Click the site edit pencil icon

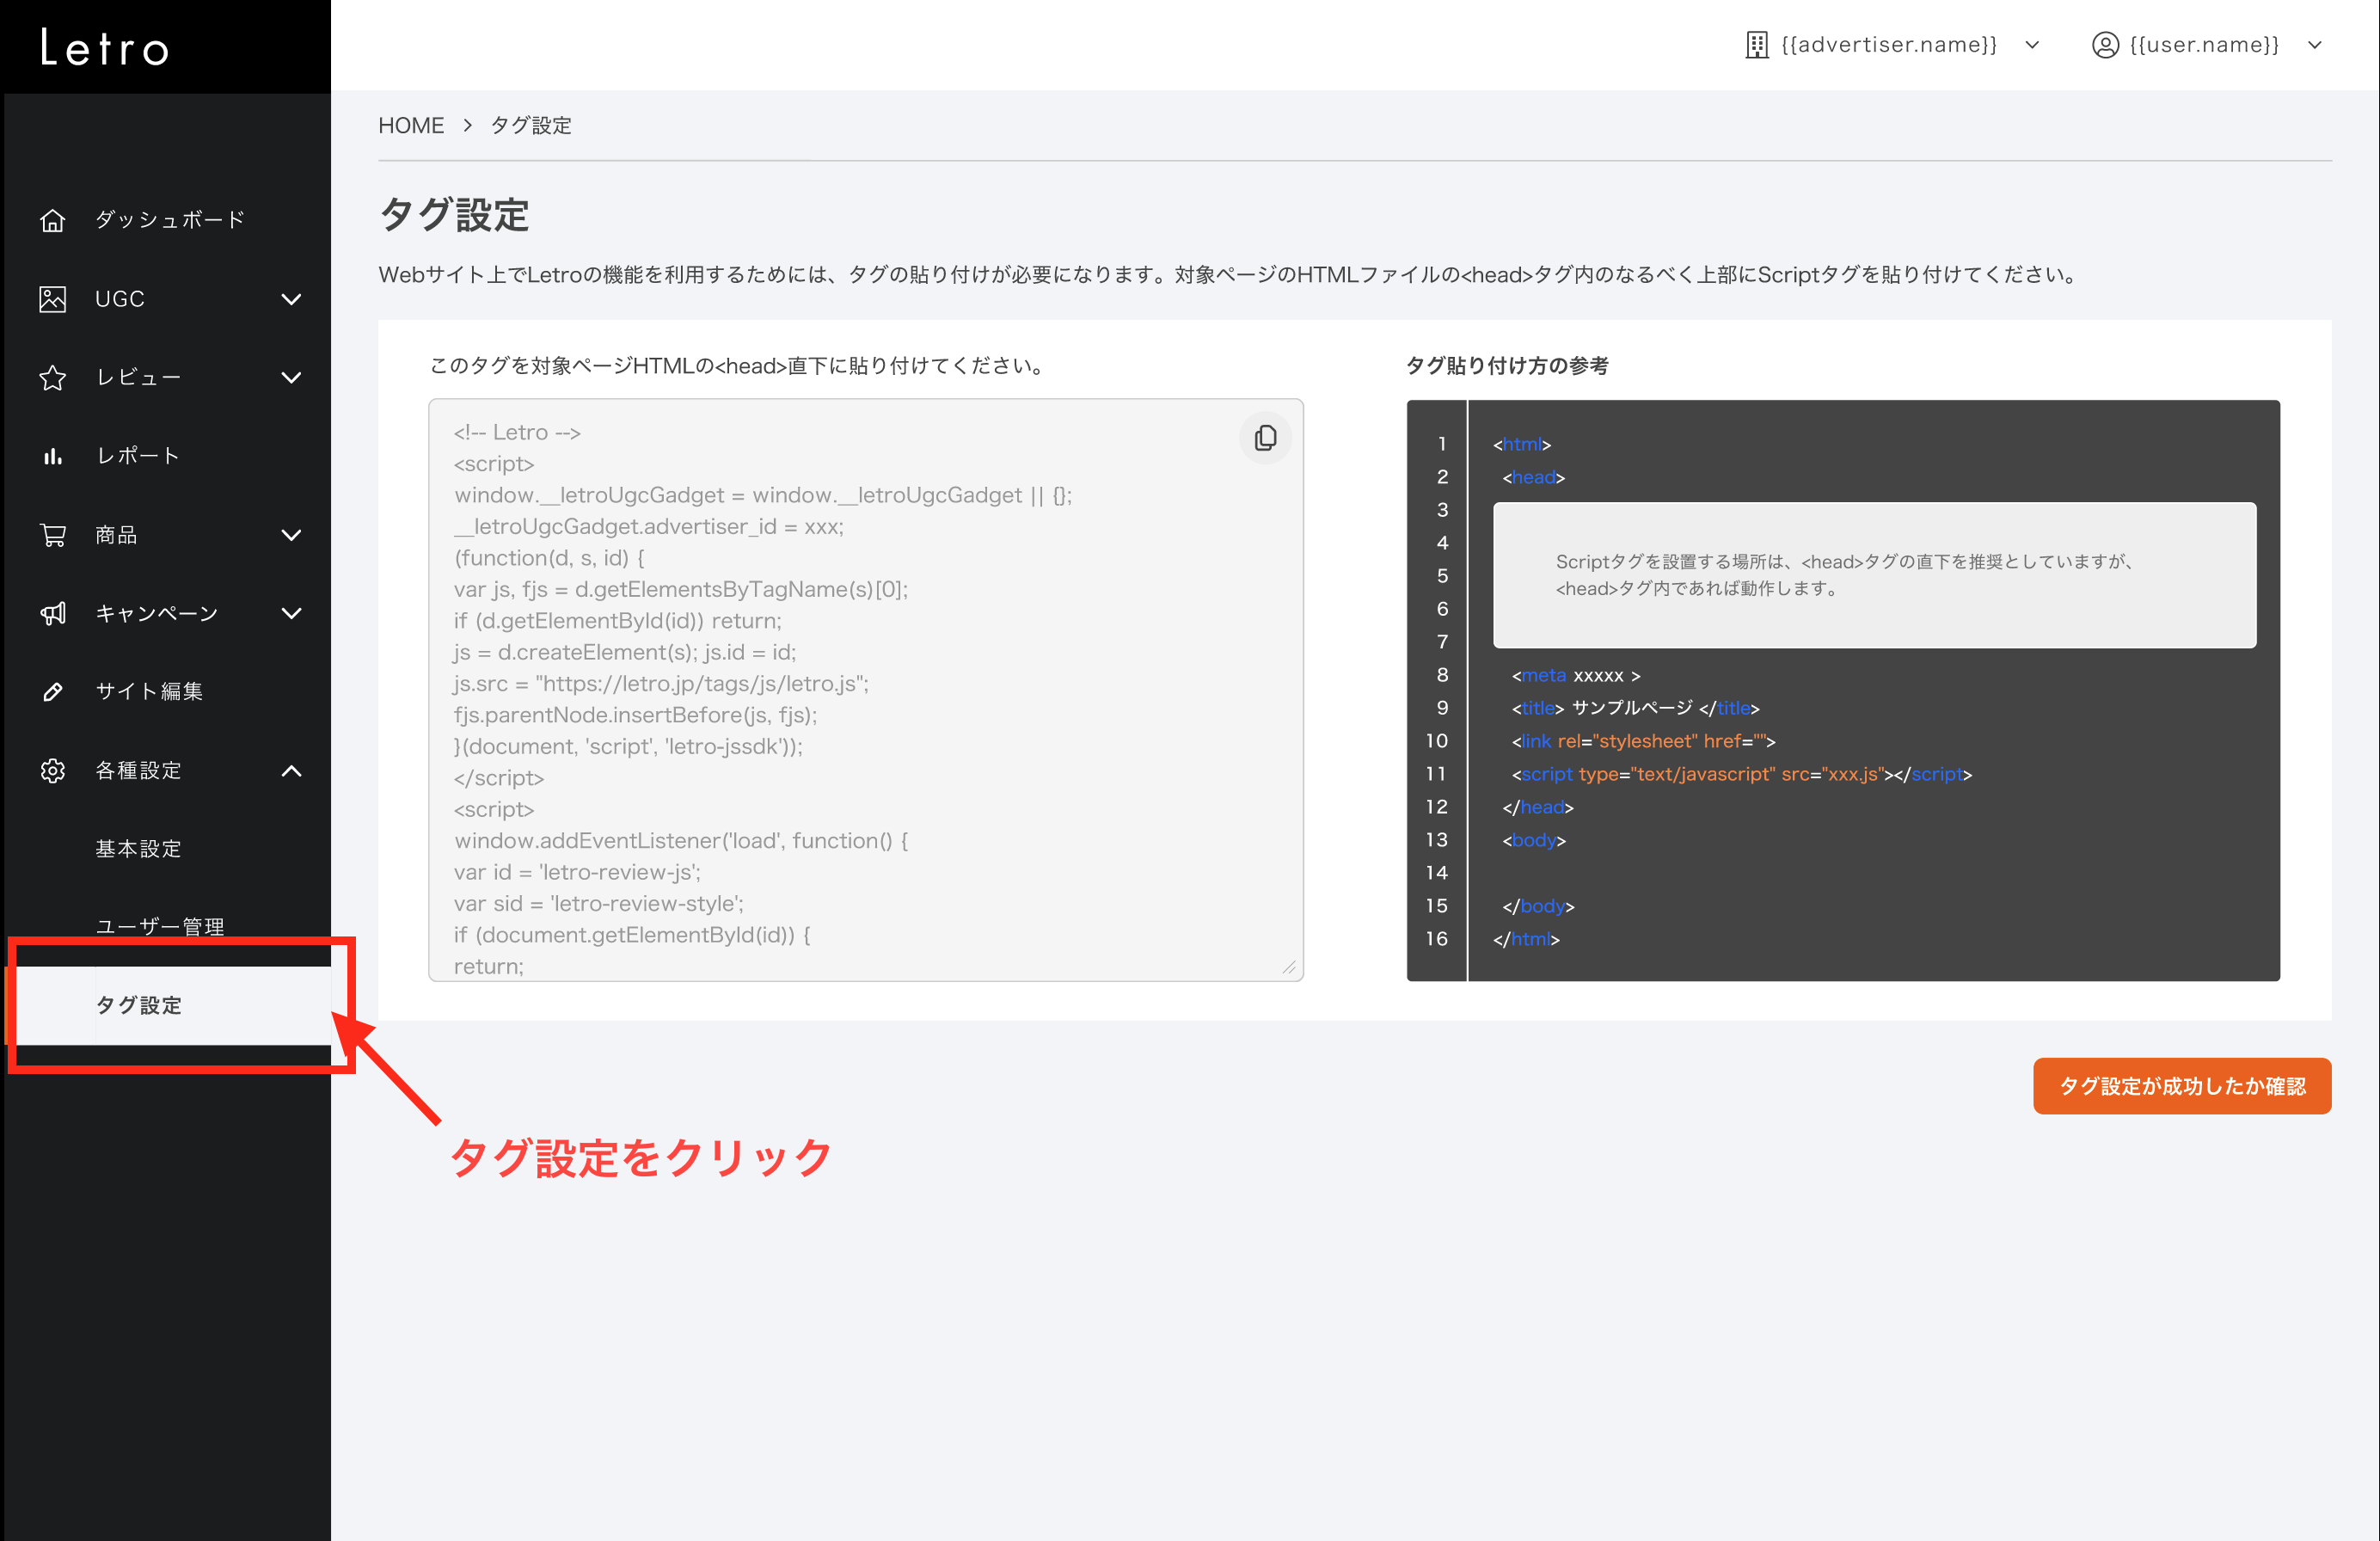53,691
